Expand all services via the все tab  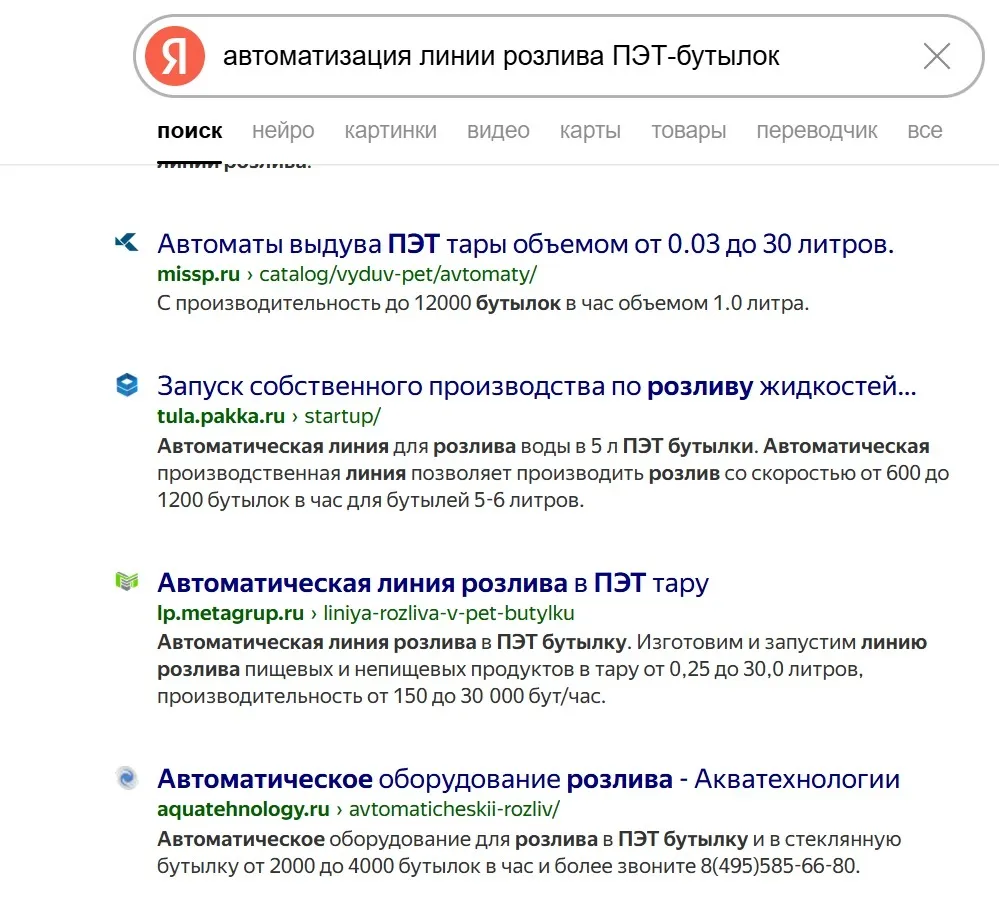925,130
